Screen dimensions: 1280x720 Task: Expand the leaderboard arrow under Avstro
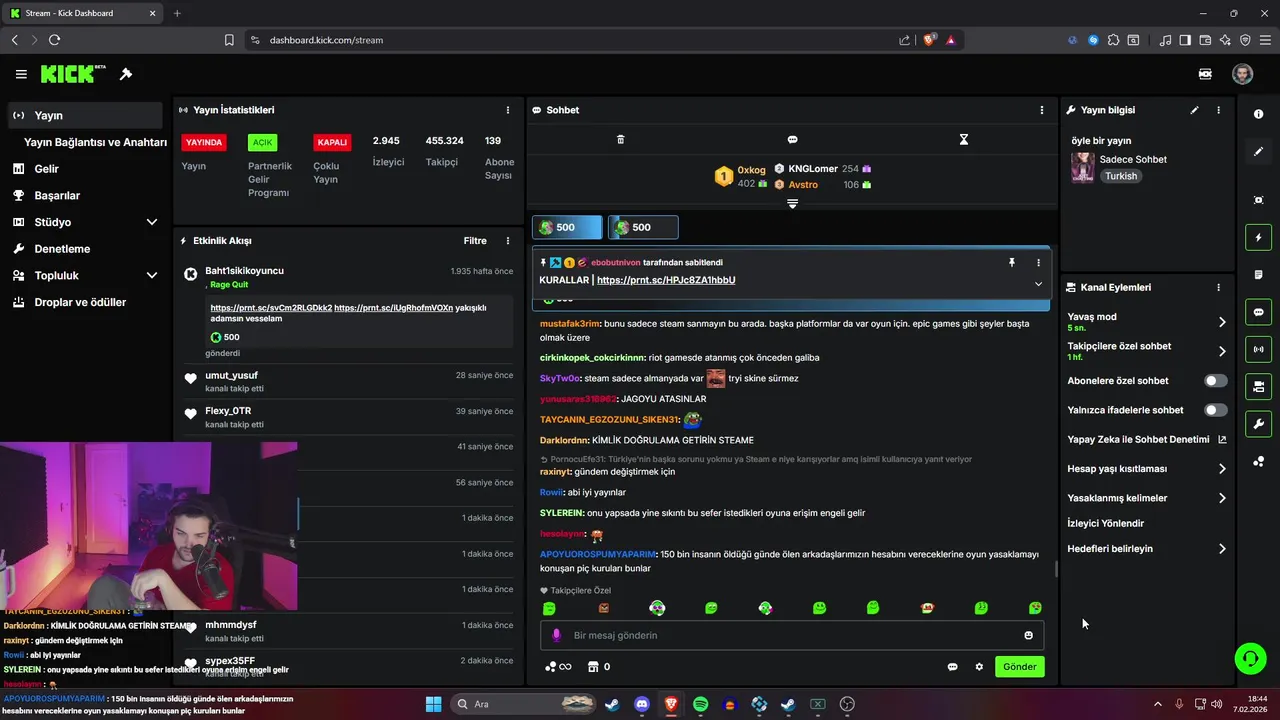click(792, 203)
